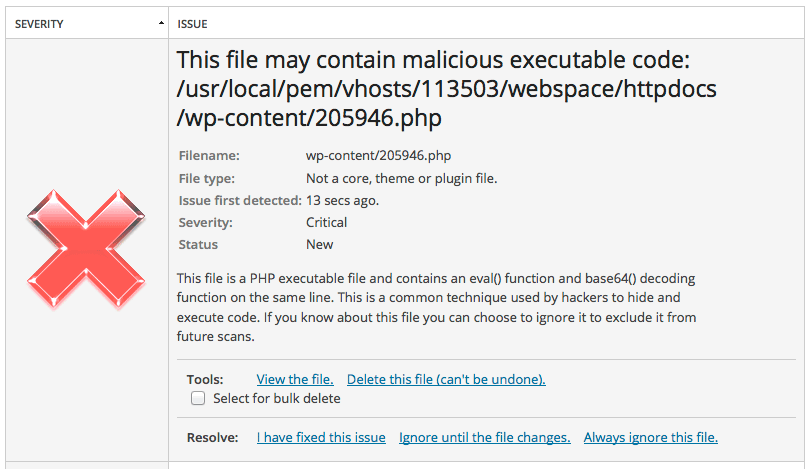This screenshot has width=809, height=469.
Task: Click the Critical severity value text
Action: click(327, 222)
